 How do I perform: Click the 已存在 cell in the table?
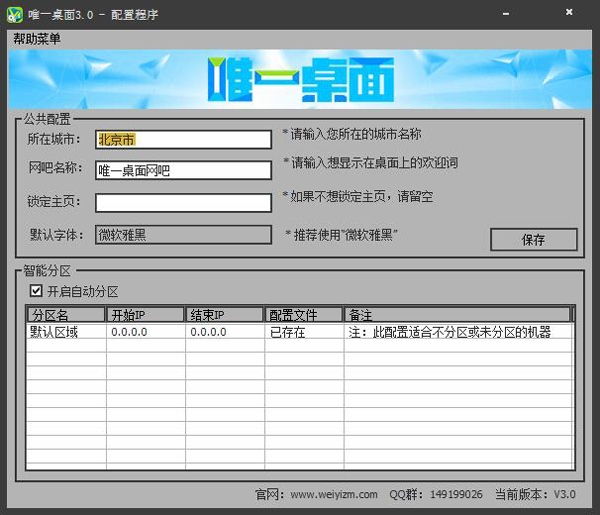[304, 332]
